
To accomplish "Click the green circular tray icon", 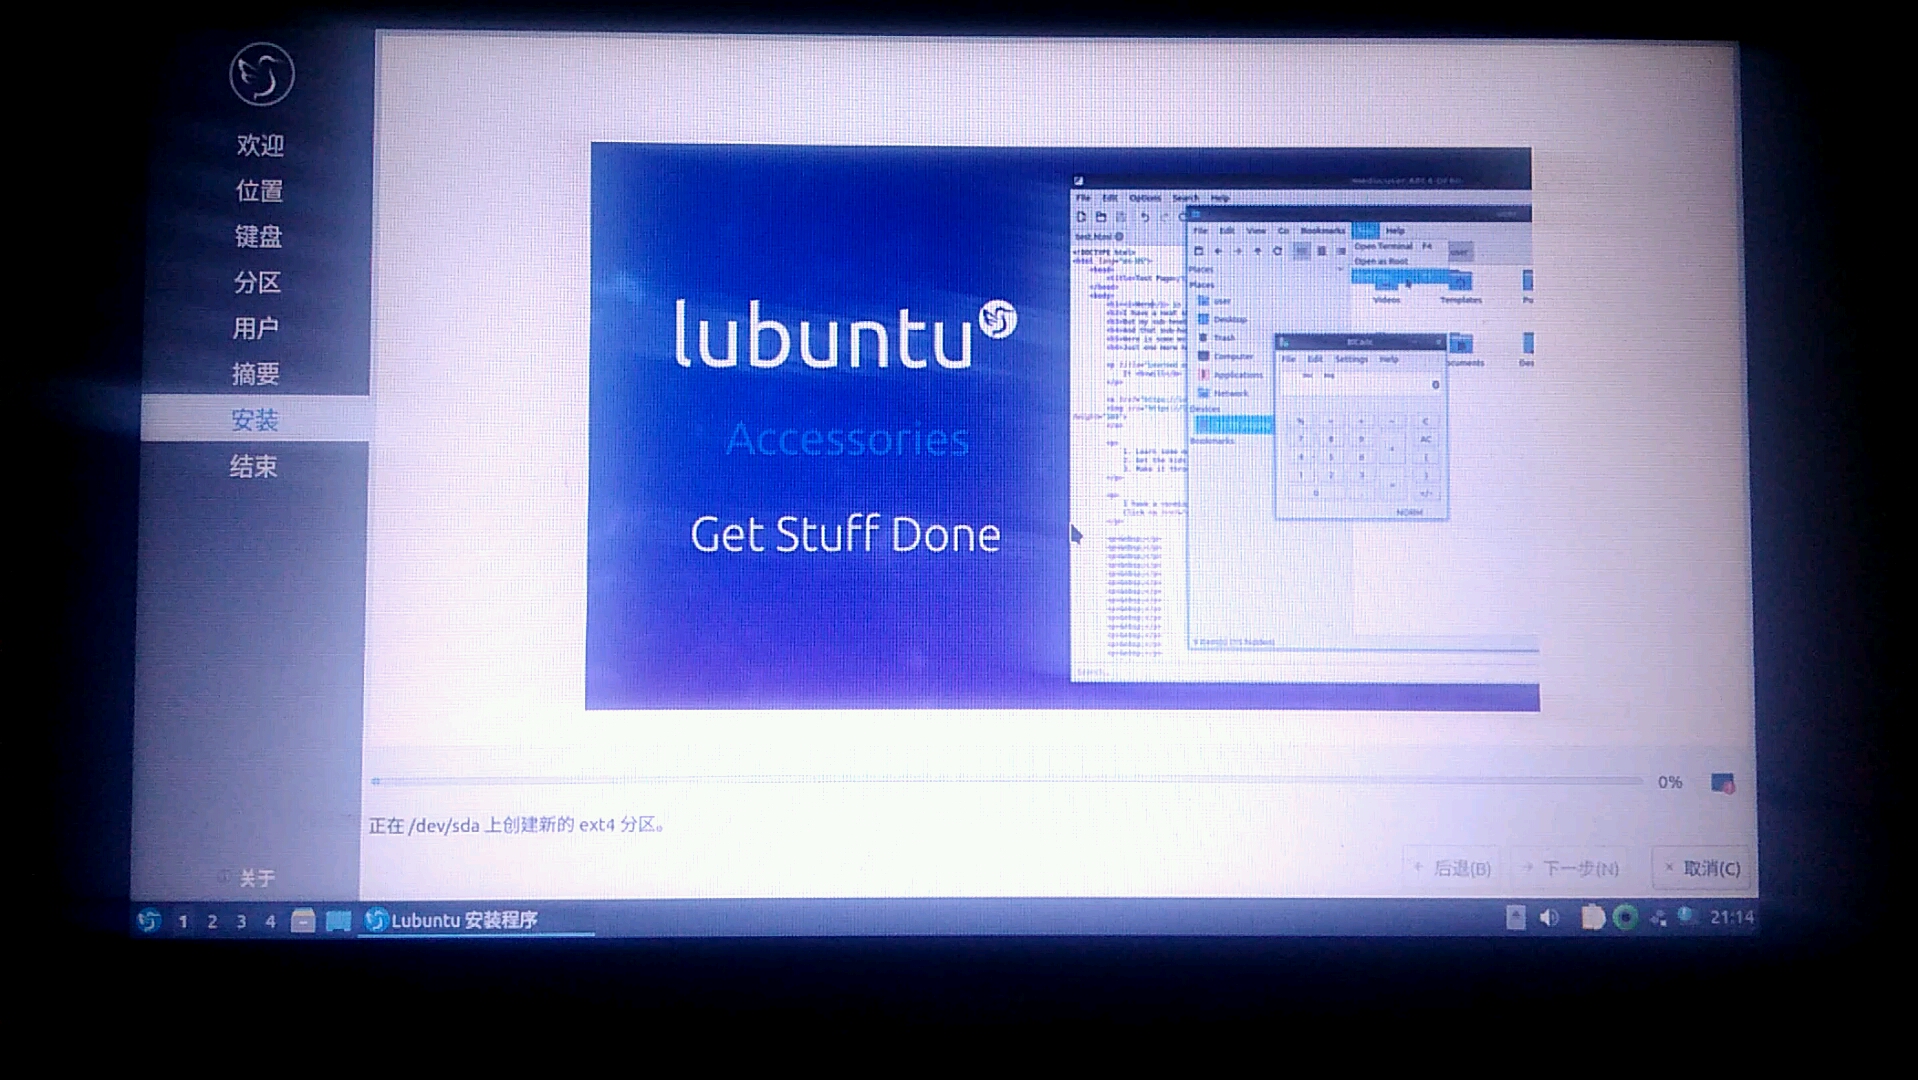I will 1625,917.
